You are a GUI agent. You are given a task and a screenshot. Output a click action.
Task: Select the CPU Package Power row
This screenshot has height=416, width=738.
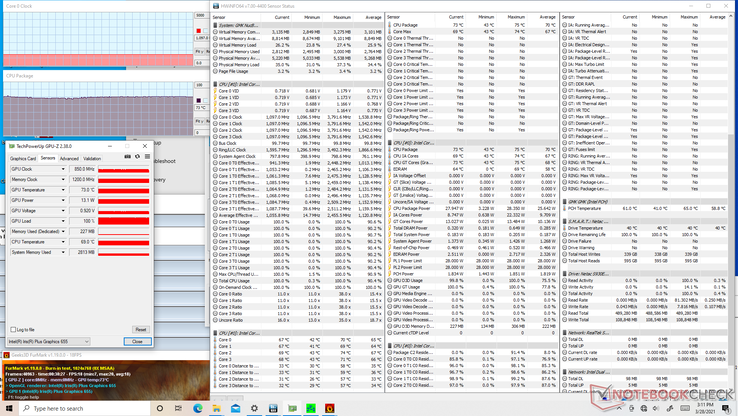pyautogui.click(x=472, y=208)
